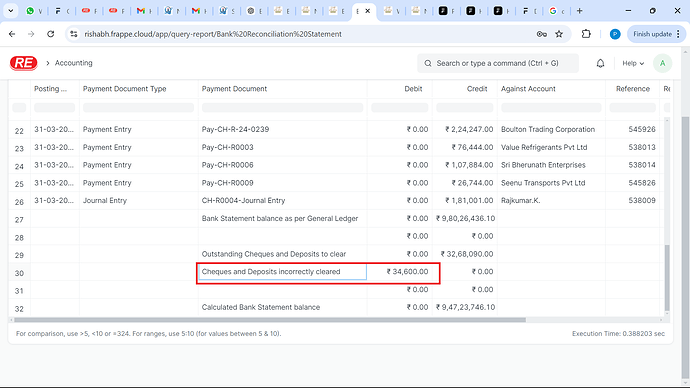This screenshot has height=388, width=690.
Task: Click reference number 545926
Action: pos(642,129)
